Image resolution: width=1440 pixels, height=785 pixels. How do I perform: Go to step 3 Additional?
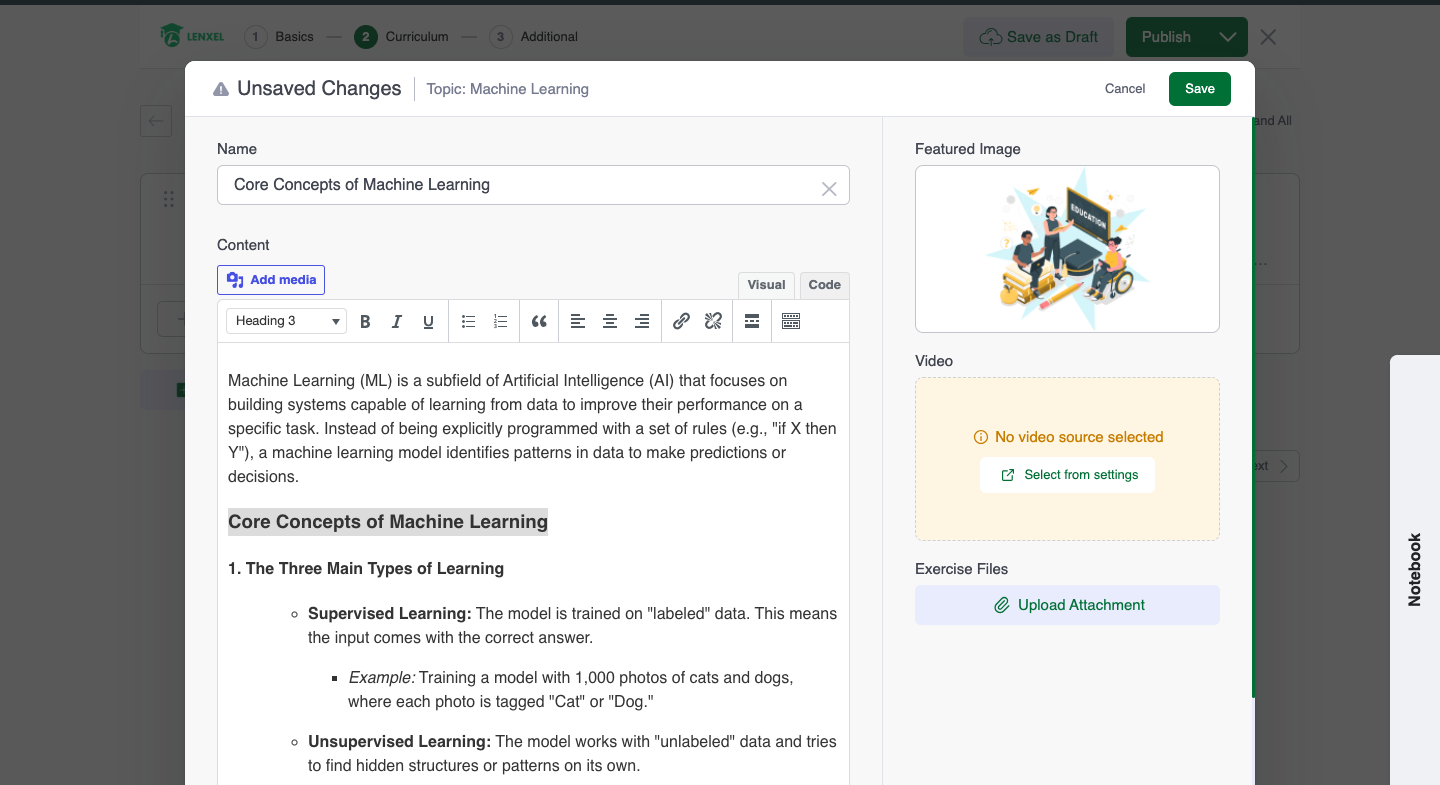(534, 37)
